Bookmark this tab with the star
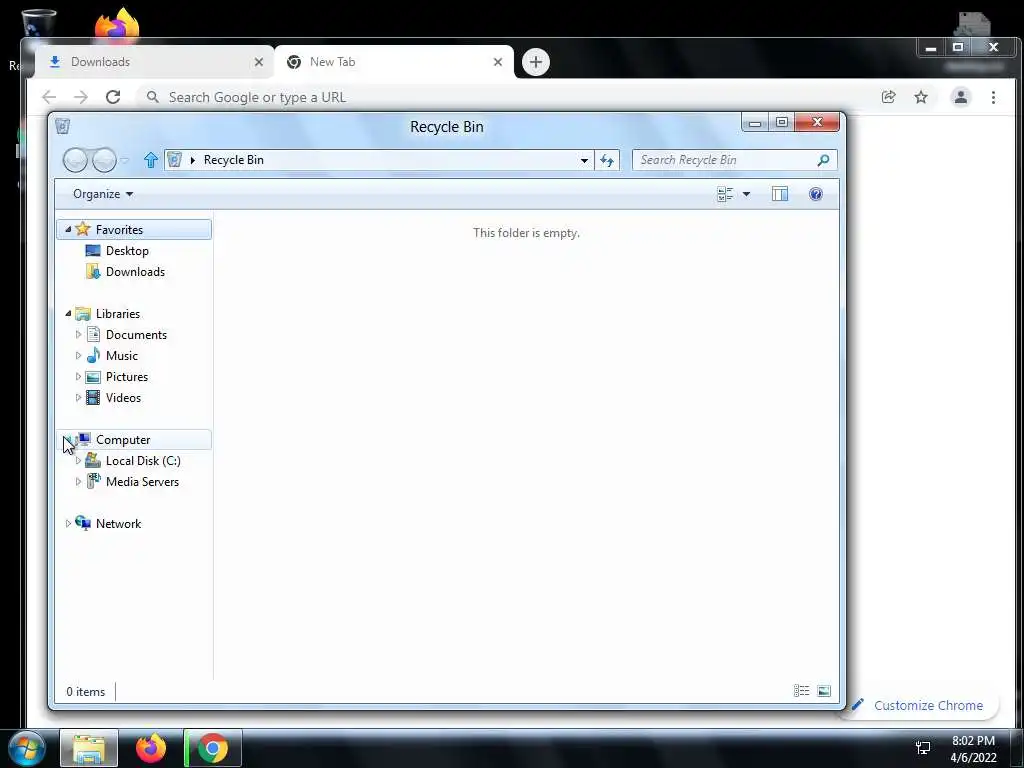 [921, 97]
